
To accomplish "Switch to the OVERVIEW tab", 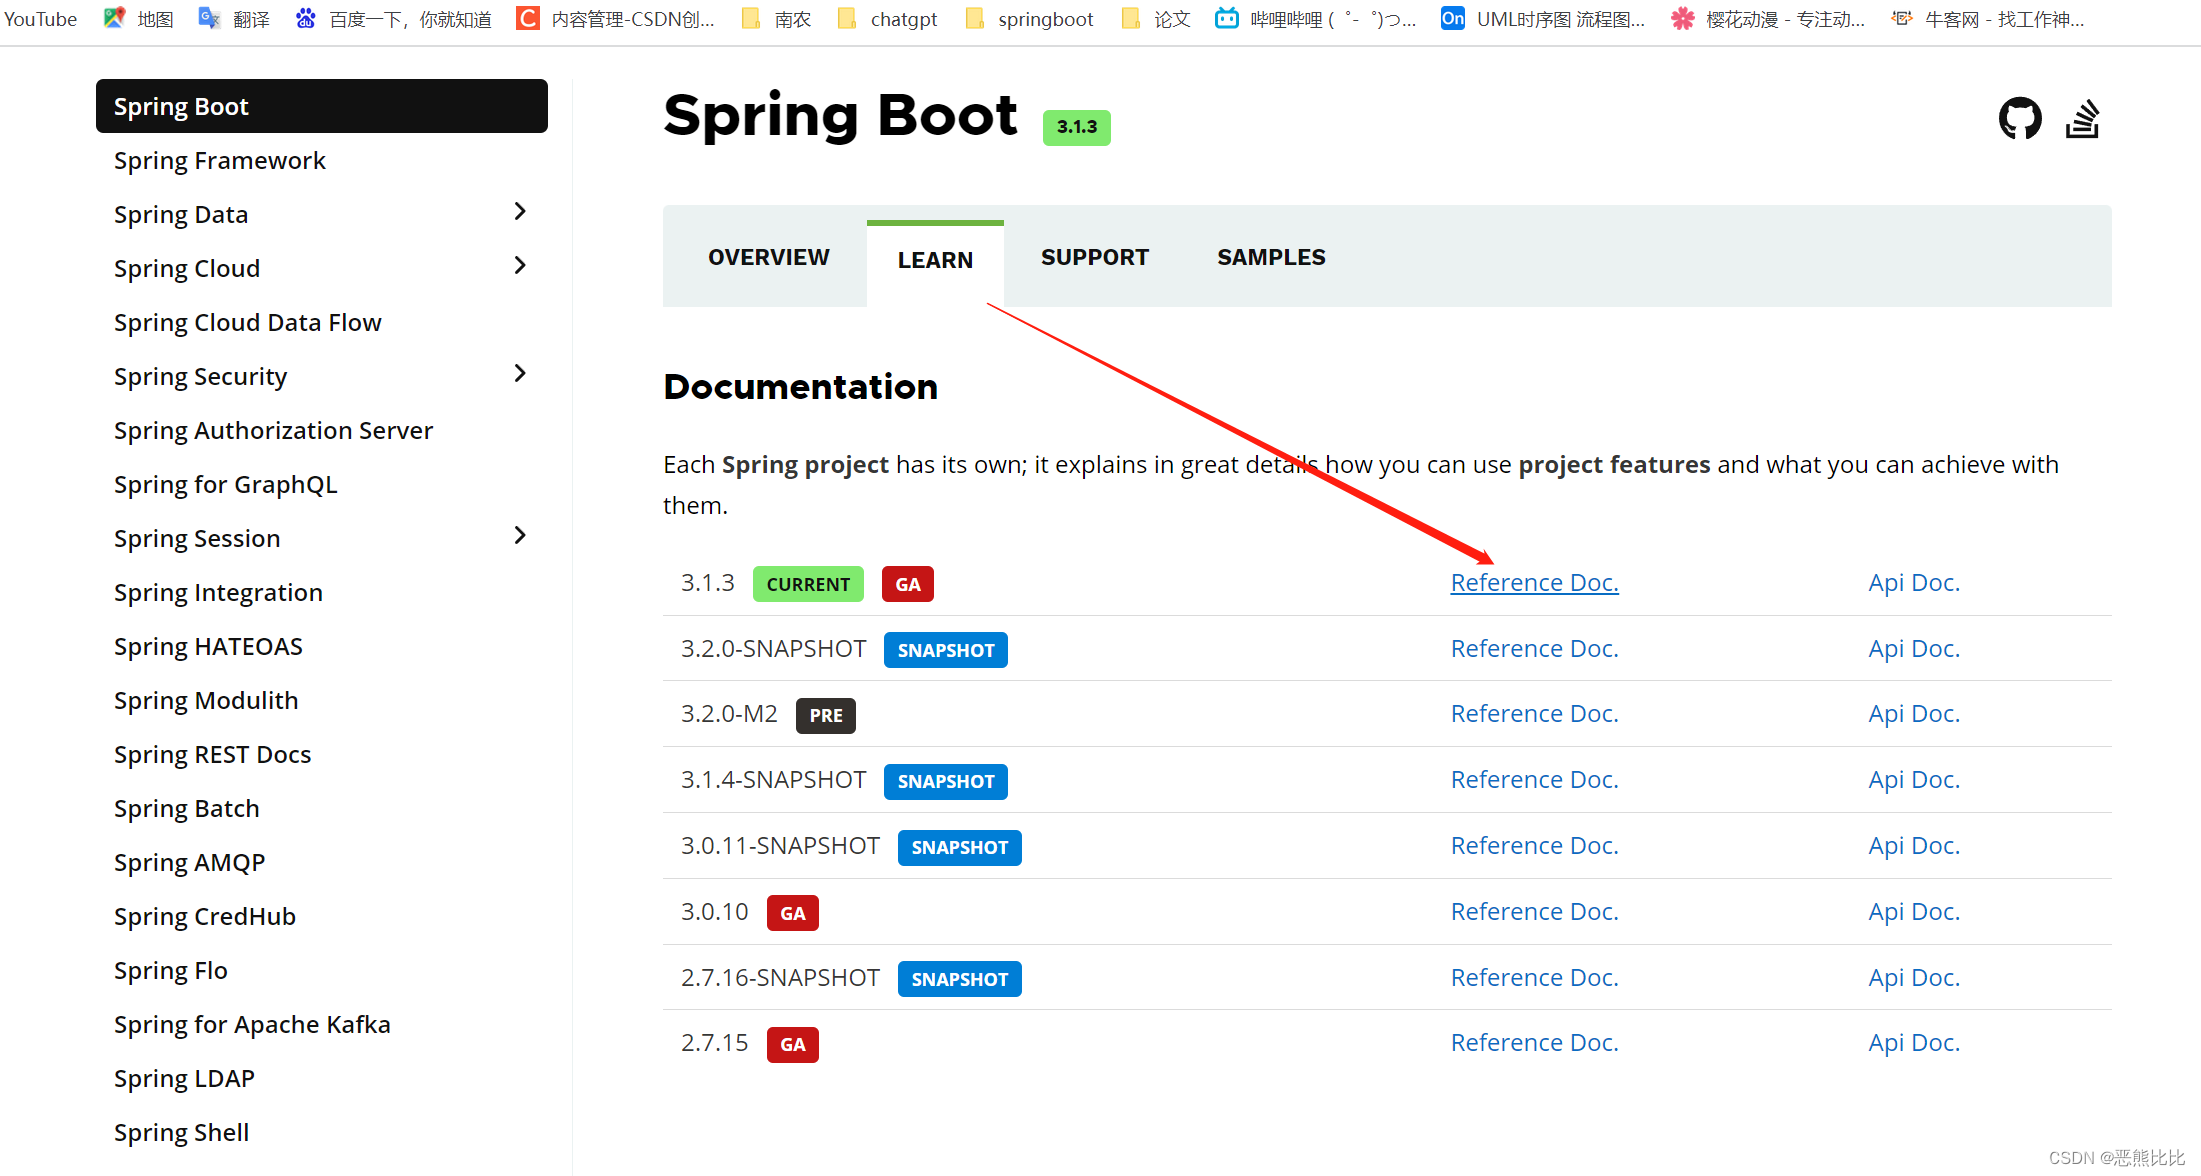I will (x=769, y=258).
